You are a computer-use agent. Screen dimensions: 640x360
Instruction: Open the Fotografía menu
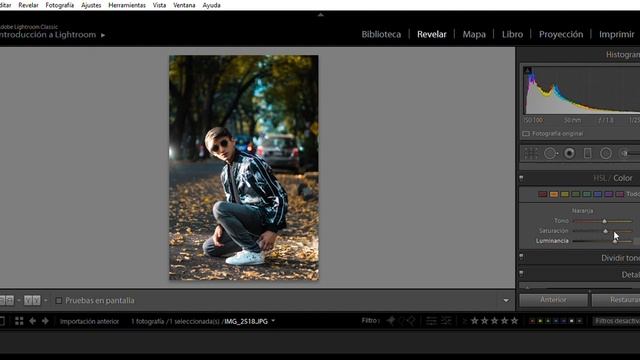point(60,5)
